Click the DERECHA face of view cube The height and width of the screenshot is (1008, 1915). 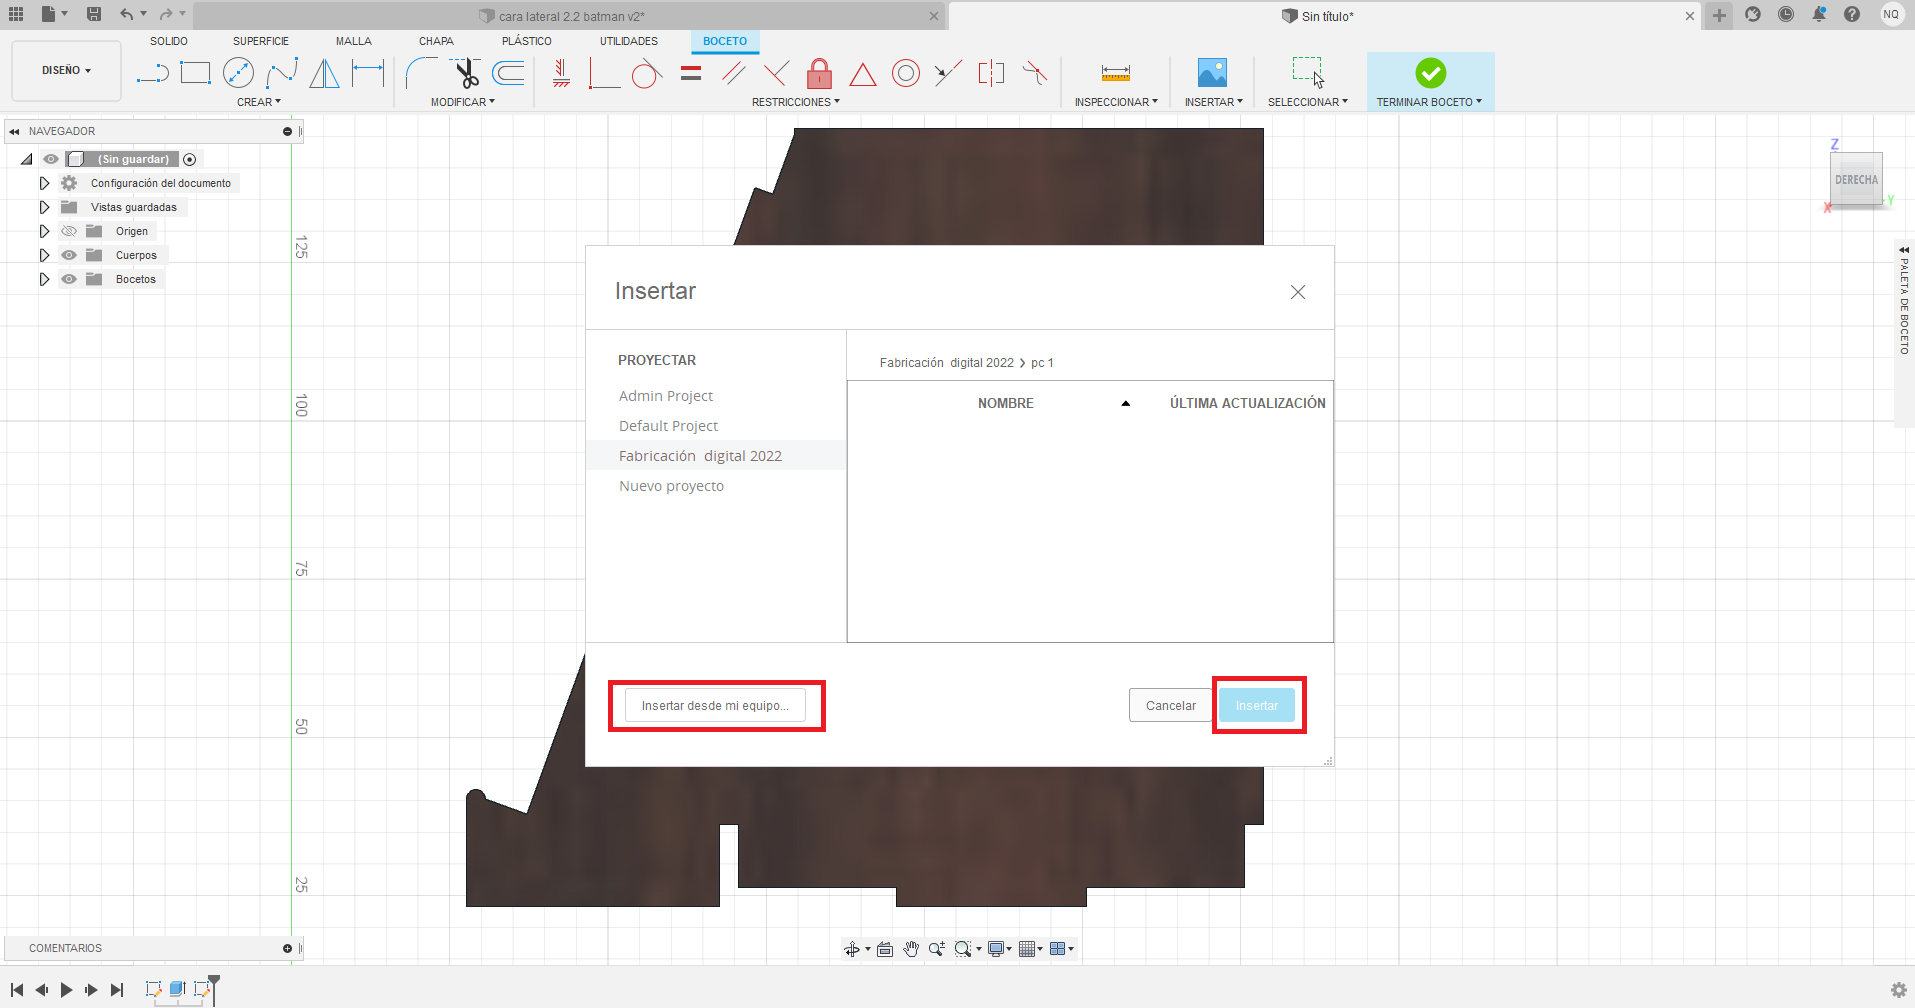(x=1856, y=180)
